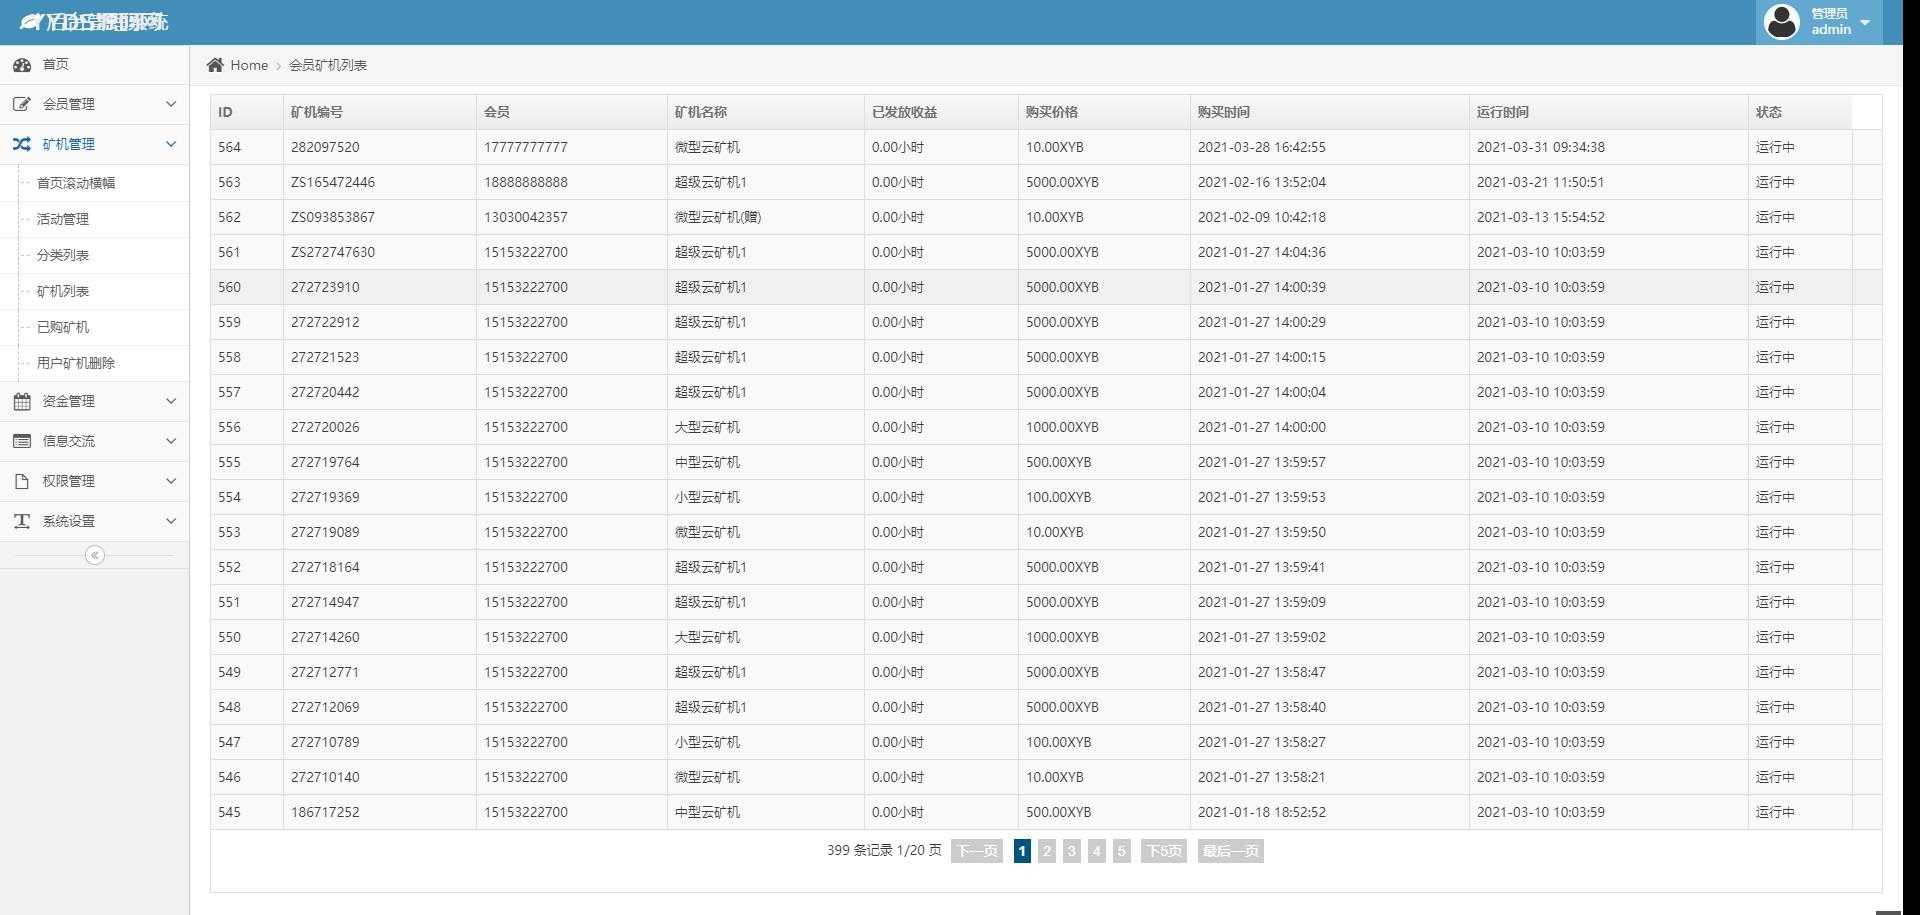Open 用户矿机删除 submenu item
This screenshot has width=1920, height=915.
[76, 363]
